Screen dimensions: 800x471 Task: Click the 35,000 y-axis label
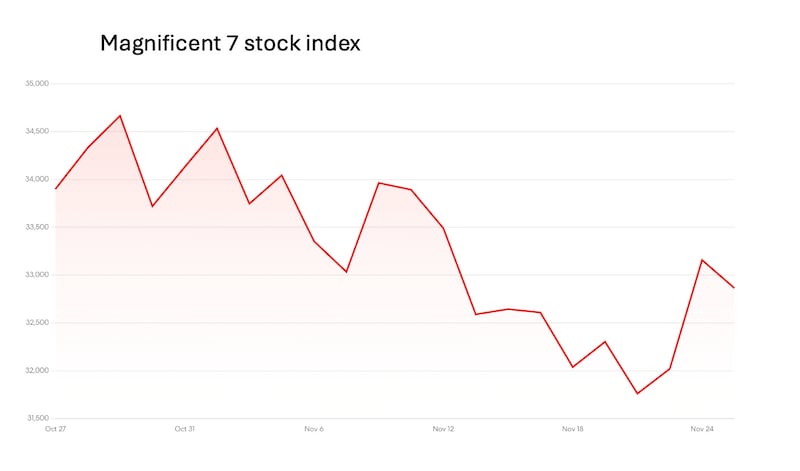point(37,84)
